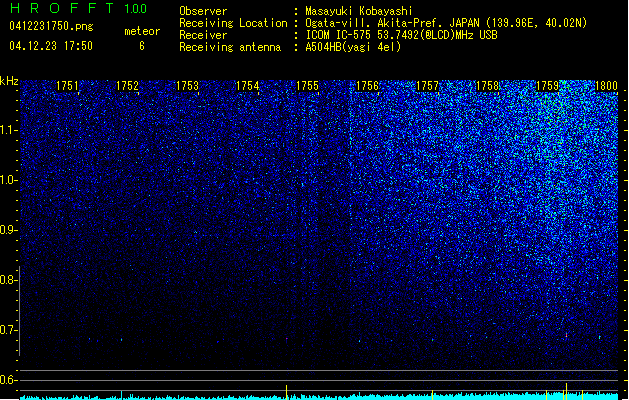Click the 1754 time axis marker

pos(248,86)
